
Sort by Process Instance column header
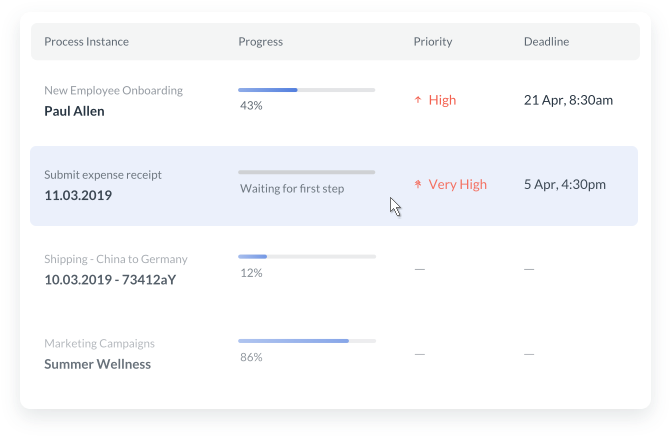coord(86,42)
